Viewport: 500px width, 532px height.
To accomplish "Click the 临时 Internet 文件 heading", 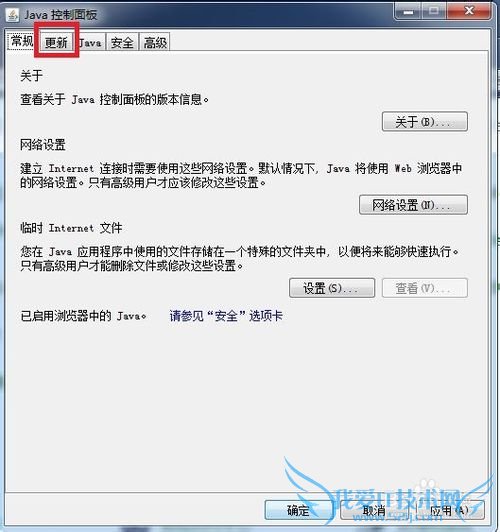I will [71, 228].
